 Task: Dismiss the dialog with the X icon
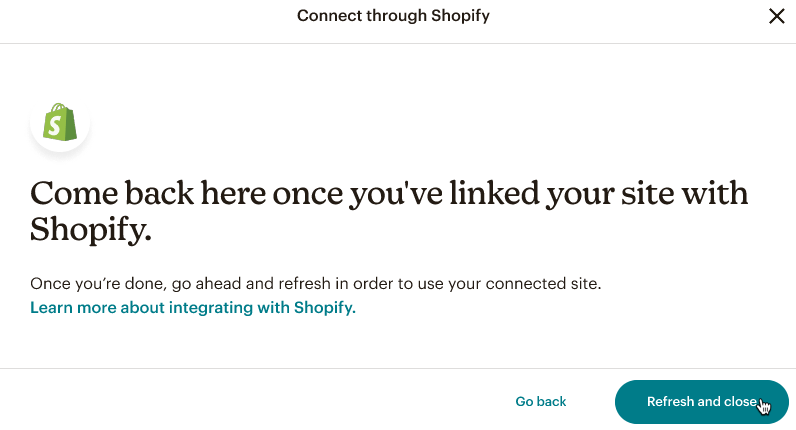point(776,16)
